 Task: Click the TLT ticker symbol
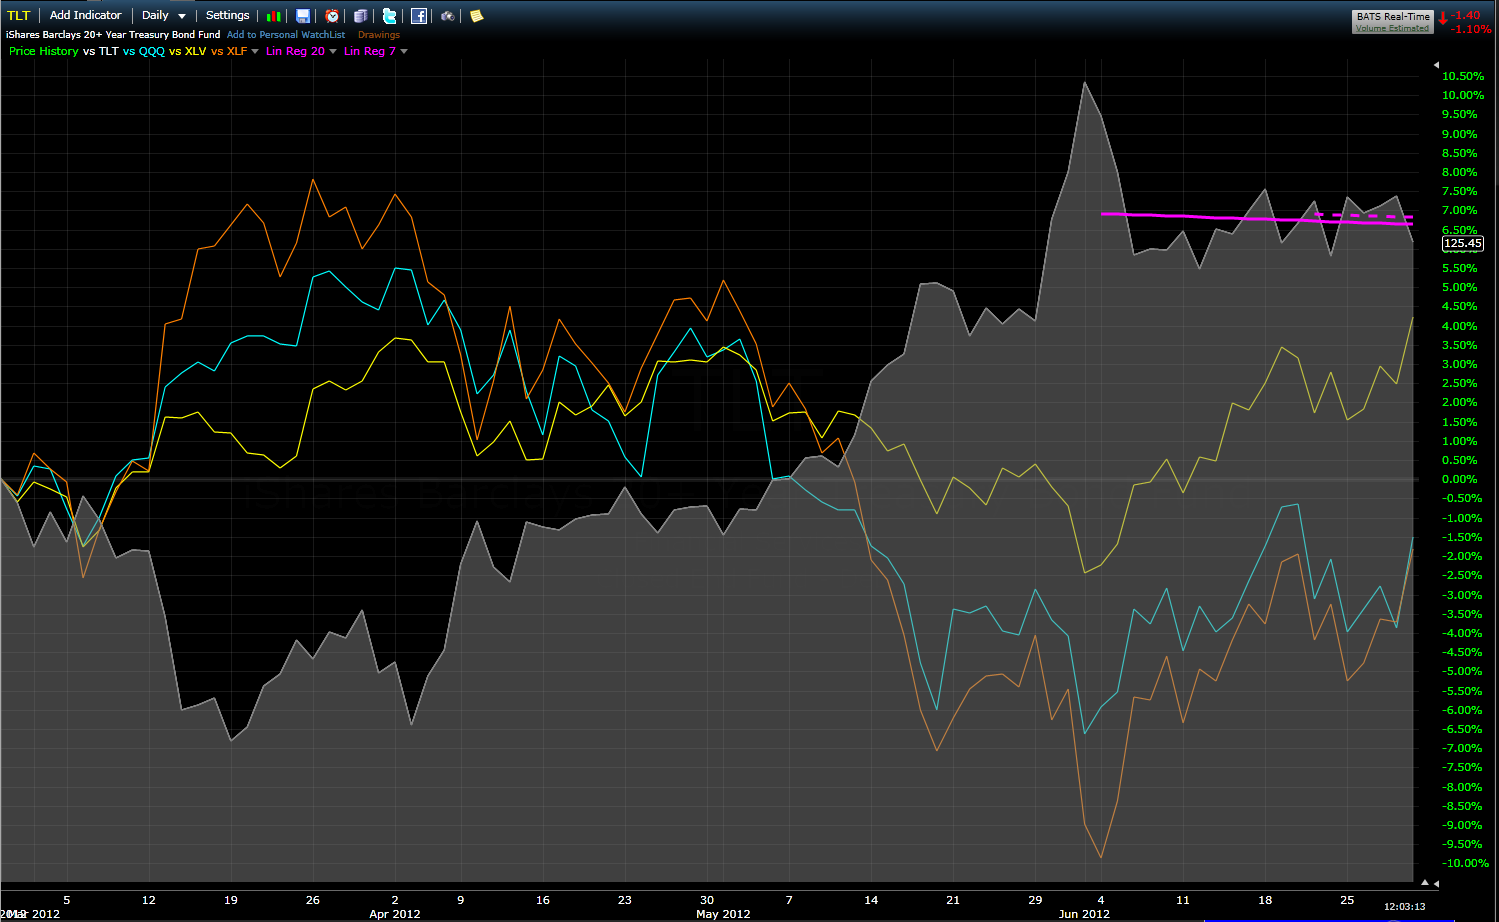pos(19,15)
